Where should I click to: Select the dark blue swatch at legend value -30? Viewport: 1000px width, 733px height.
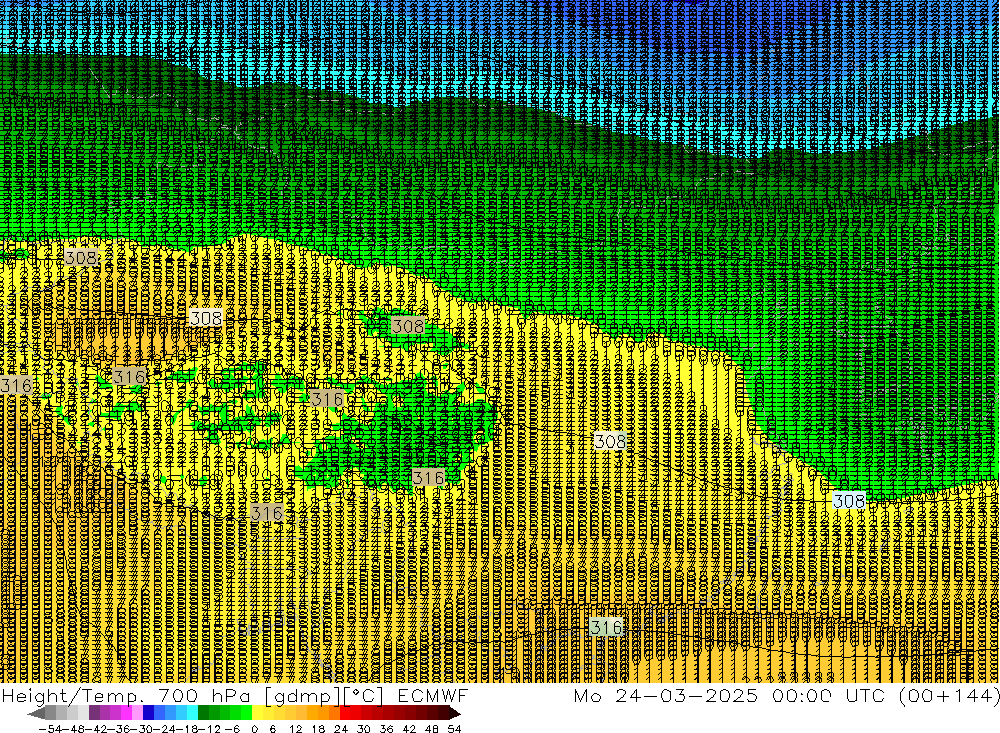pyautogui.click(x=149, y=713)
